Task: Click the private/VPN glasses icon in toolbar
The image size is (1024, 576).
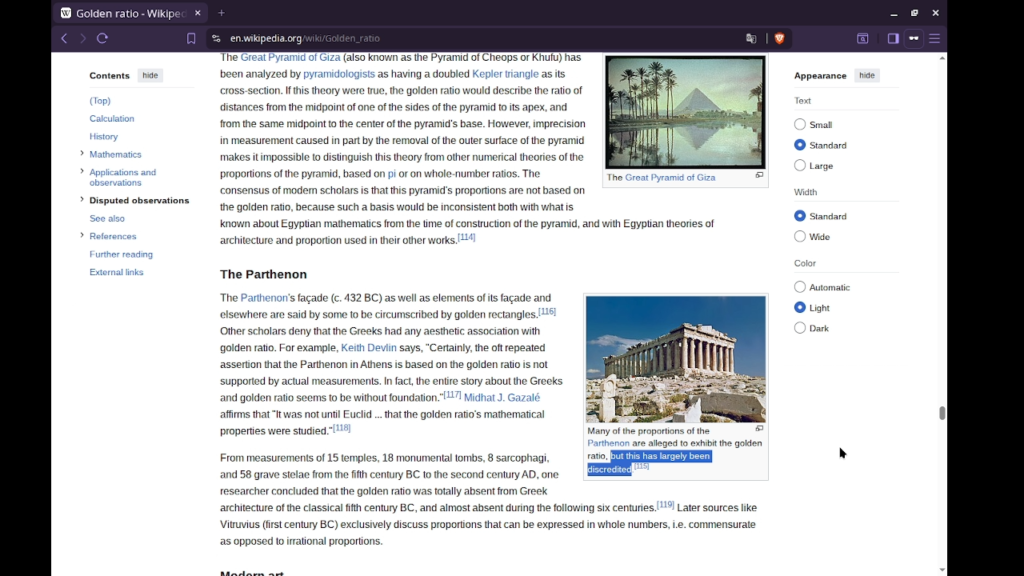Action: point(914,39)
